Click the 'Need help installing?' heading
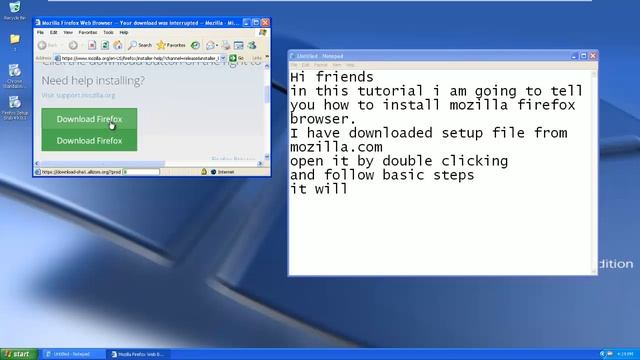Screen dimensions: 640x360 click(93, 81)
